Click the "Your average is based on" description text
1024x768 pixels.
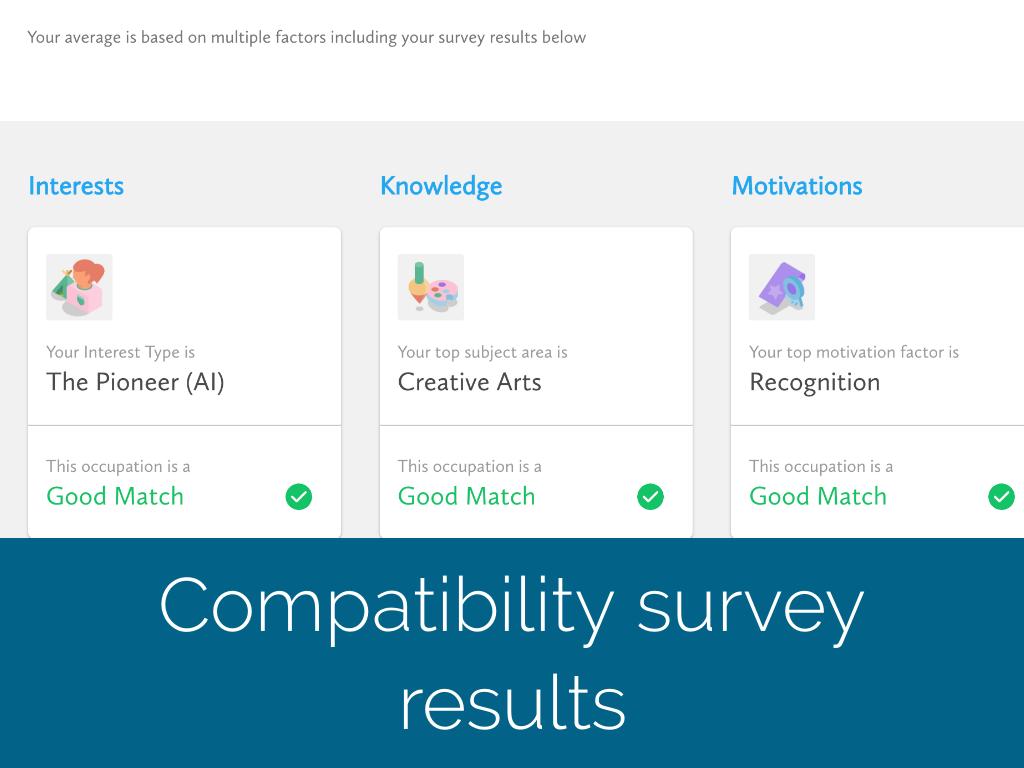(x=306, y=38)
